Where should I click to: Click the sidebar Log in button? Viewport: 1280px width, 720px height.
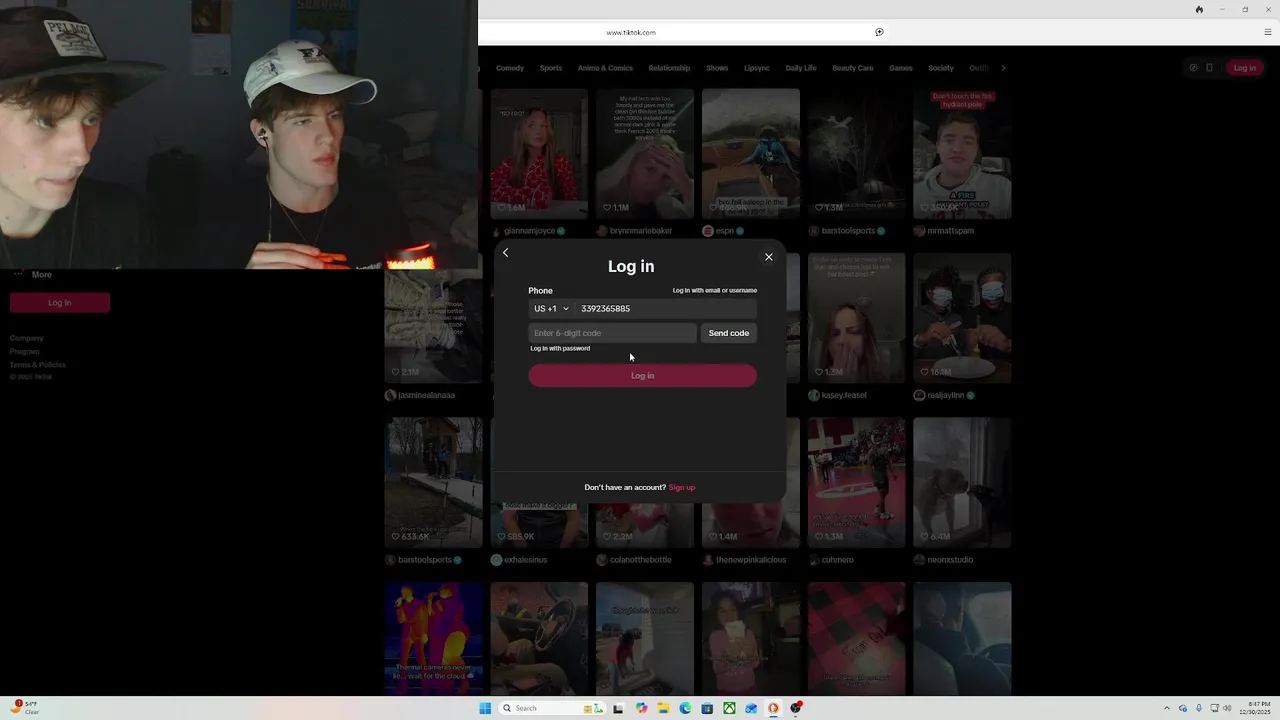tap(60, 303)
